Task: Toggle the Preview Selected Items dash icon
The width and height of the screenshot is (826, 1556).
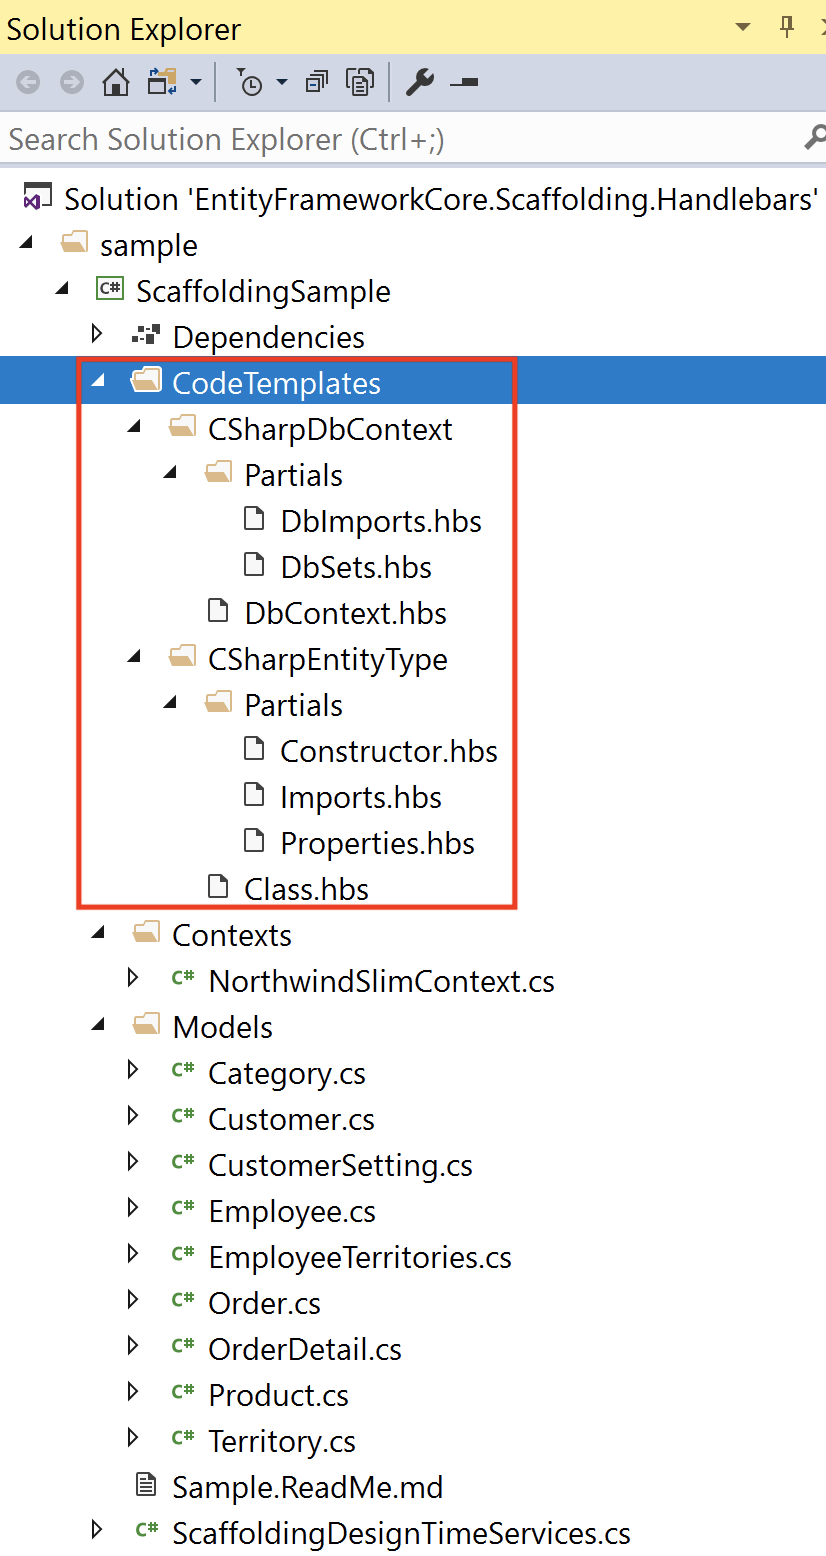Action: pos(464,83)
